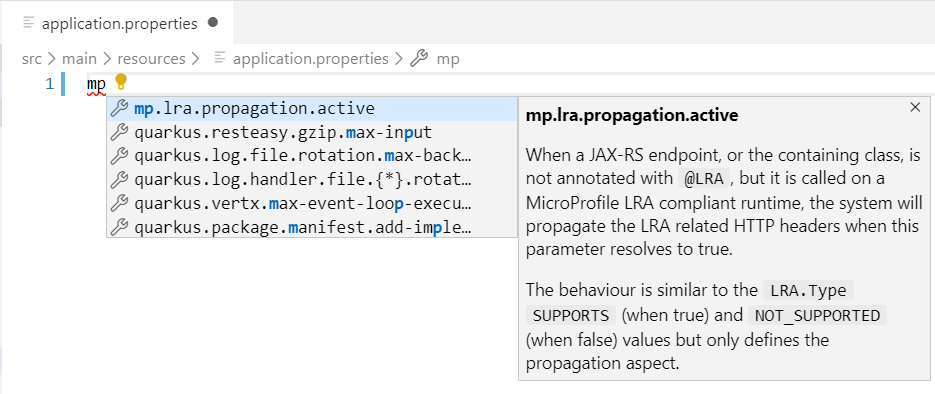Select quarkus.resteasy.gzip.max-input suggestion
This screenshot has width=935, height=394.
coord(312,132)
